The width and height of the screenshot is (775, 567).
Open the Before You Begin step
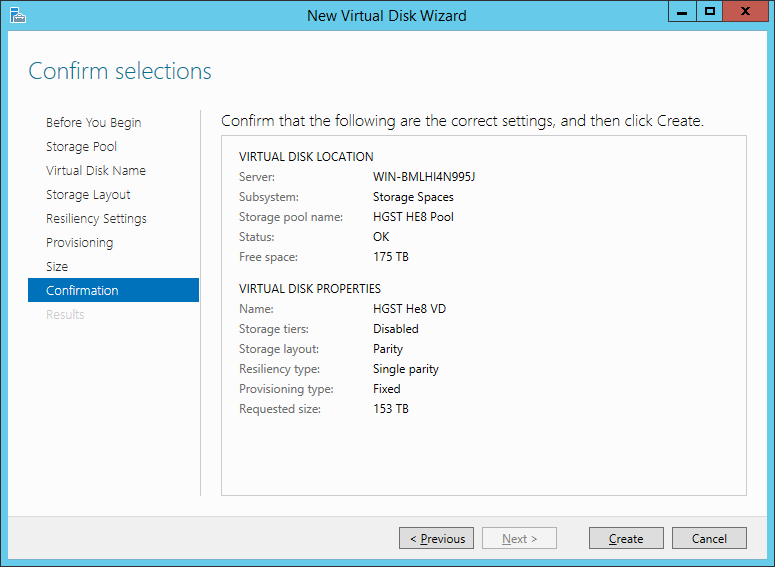tap(93, 122)
